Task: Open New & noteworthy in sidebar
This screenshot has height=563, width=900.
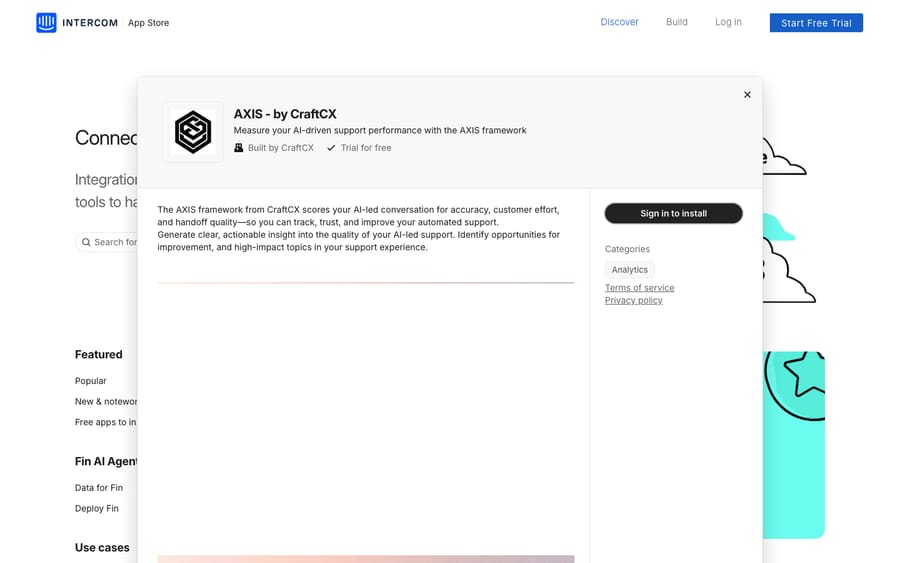Action: (106, 402)
